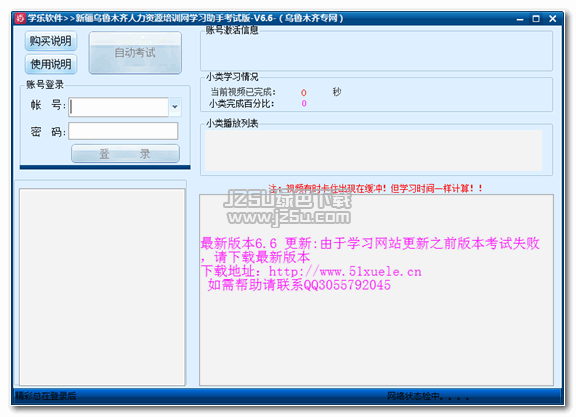
Task: Click the 当前视频已完成 label
Action: (x=243, y=92)
